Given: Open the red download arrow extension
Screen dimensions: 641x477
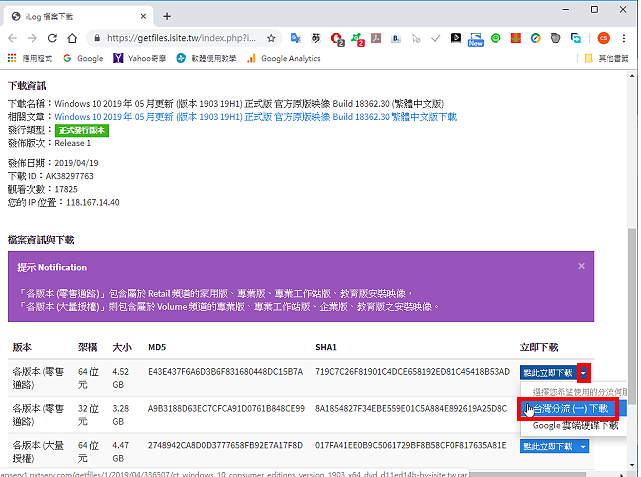Looking at the screenshot, I should click(x=516, y=38).
